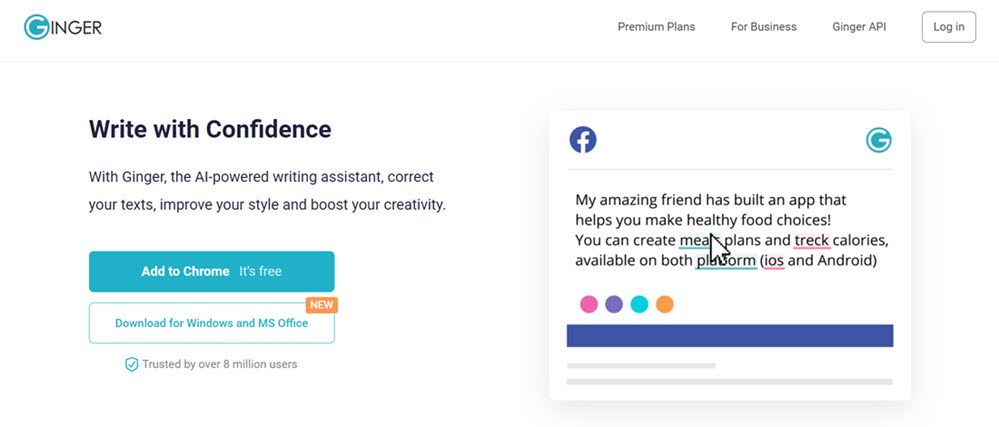Download for Windows and MS Office
Image resolution: width=999 pixels, height=427 pixels.
click(x=212, y=323)
